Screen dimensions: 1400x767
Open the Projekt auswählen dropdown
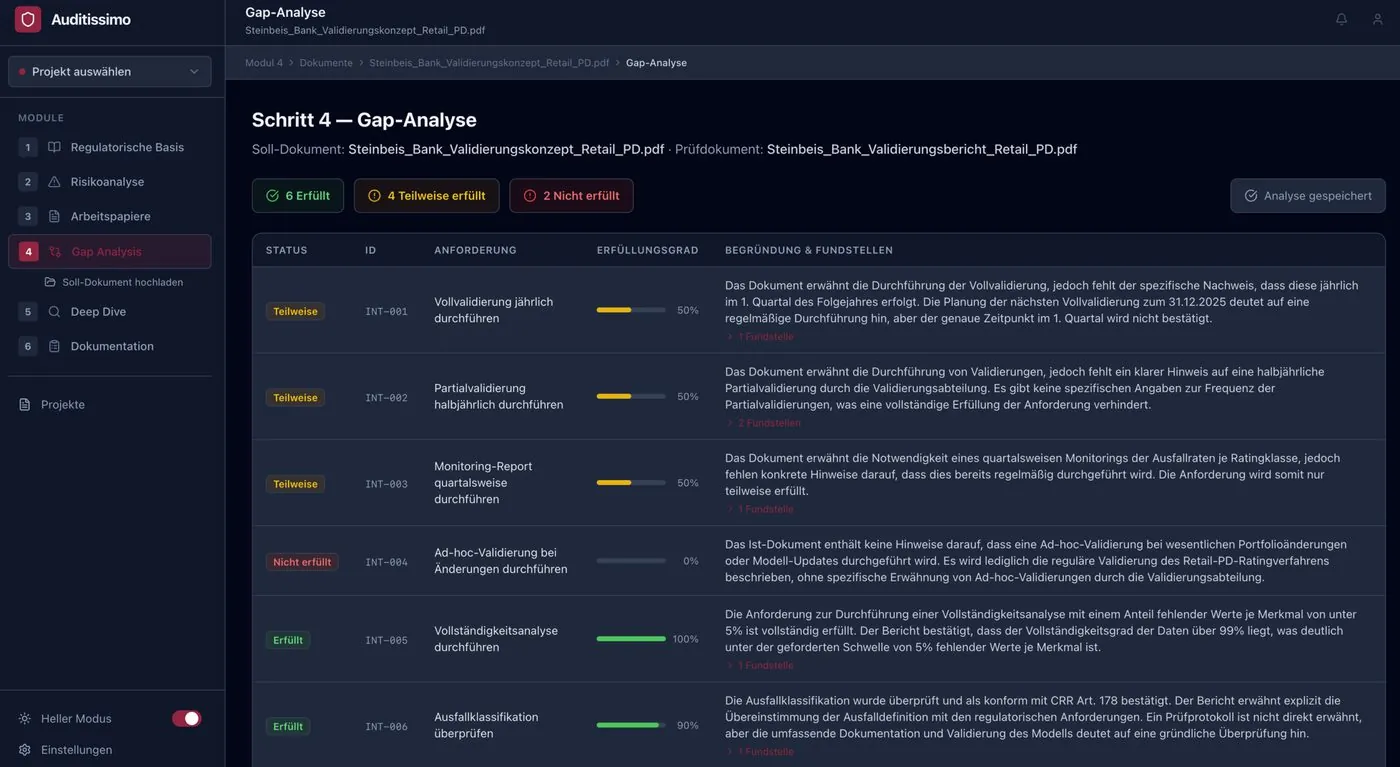110,72
